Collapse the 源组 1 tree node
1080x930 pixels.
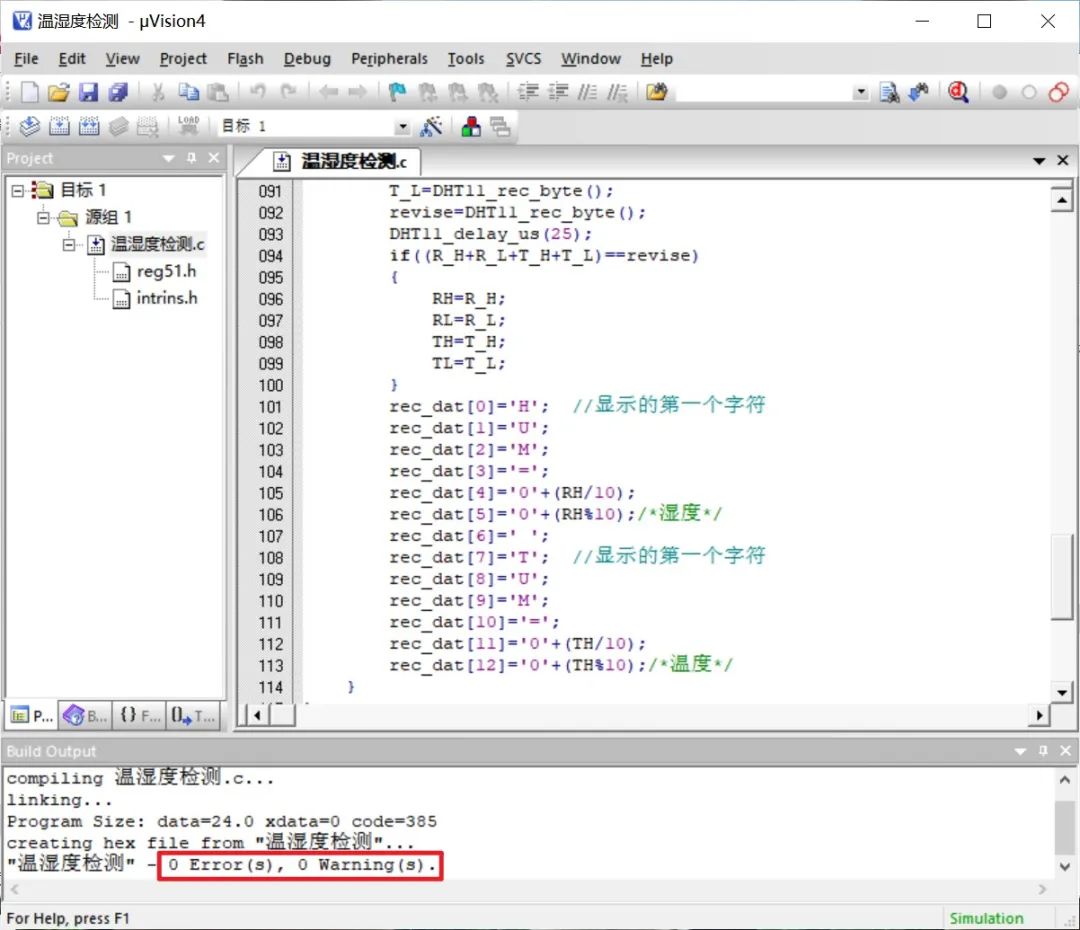coord(43,218)
